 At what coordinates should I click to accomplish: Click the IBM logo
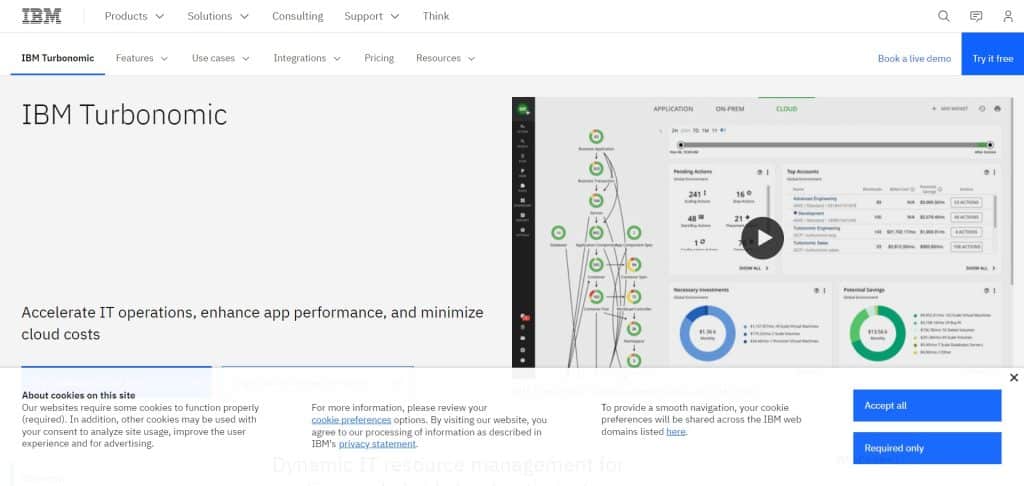[x=42, y=16]
